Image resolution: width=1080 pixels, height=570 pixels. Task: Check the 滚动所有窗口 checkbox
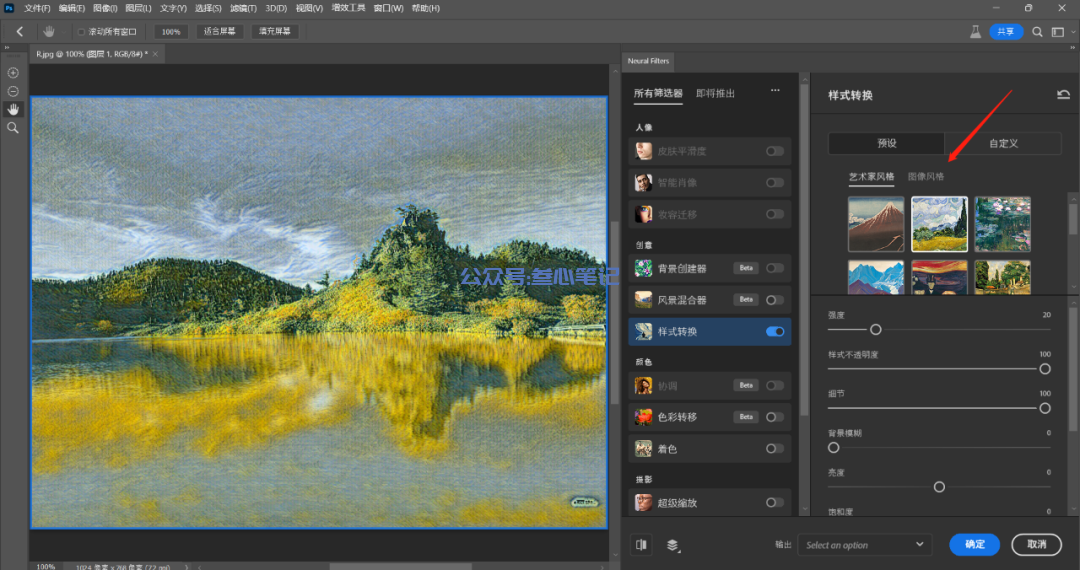(81, 32)
